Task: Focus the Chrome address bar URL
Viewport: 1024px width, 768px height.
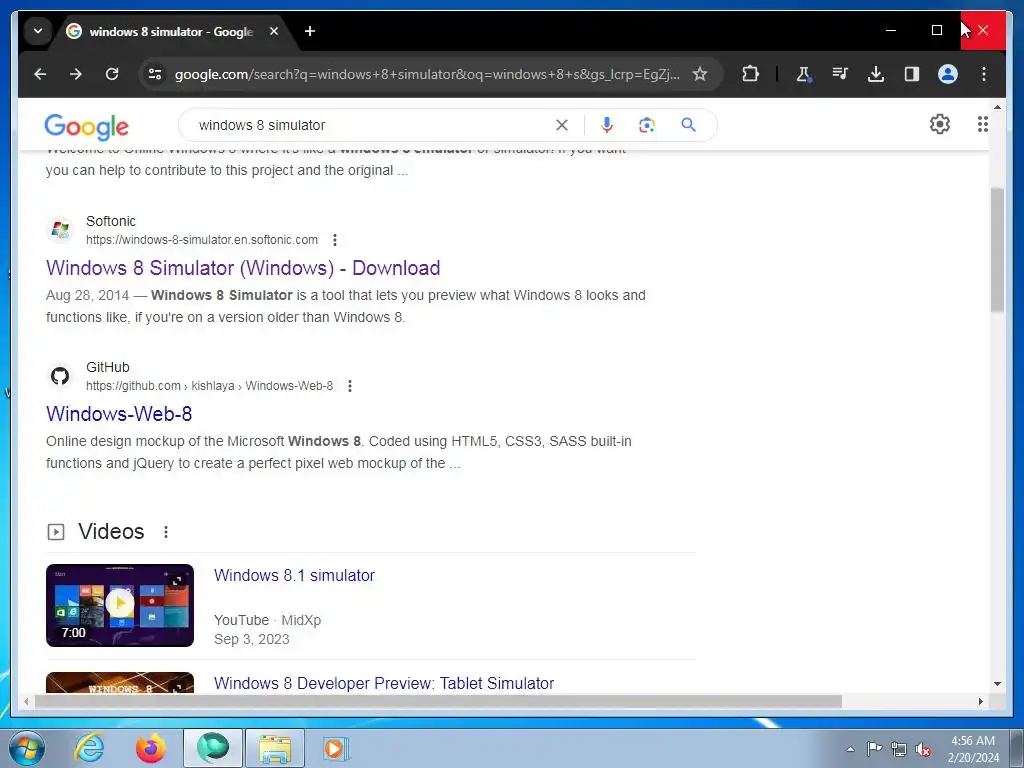Action: click(x=427, y=74)
